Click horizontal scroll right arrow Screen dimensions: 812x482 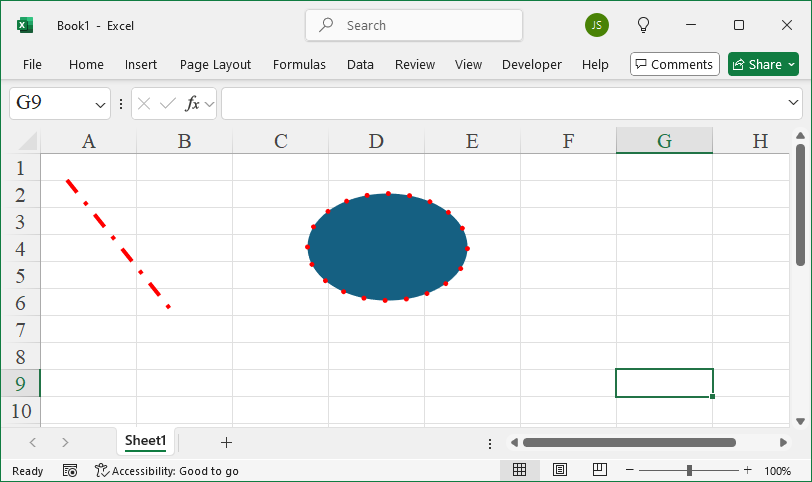tap(783, 443)
